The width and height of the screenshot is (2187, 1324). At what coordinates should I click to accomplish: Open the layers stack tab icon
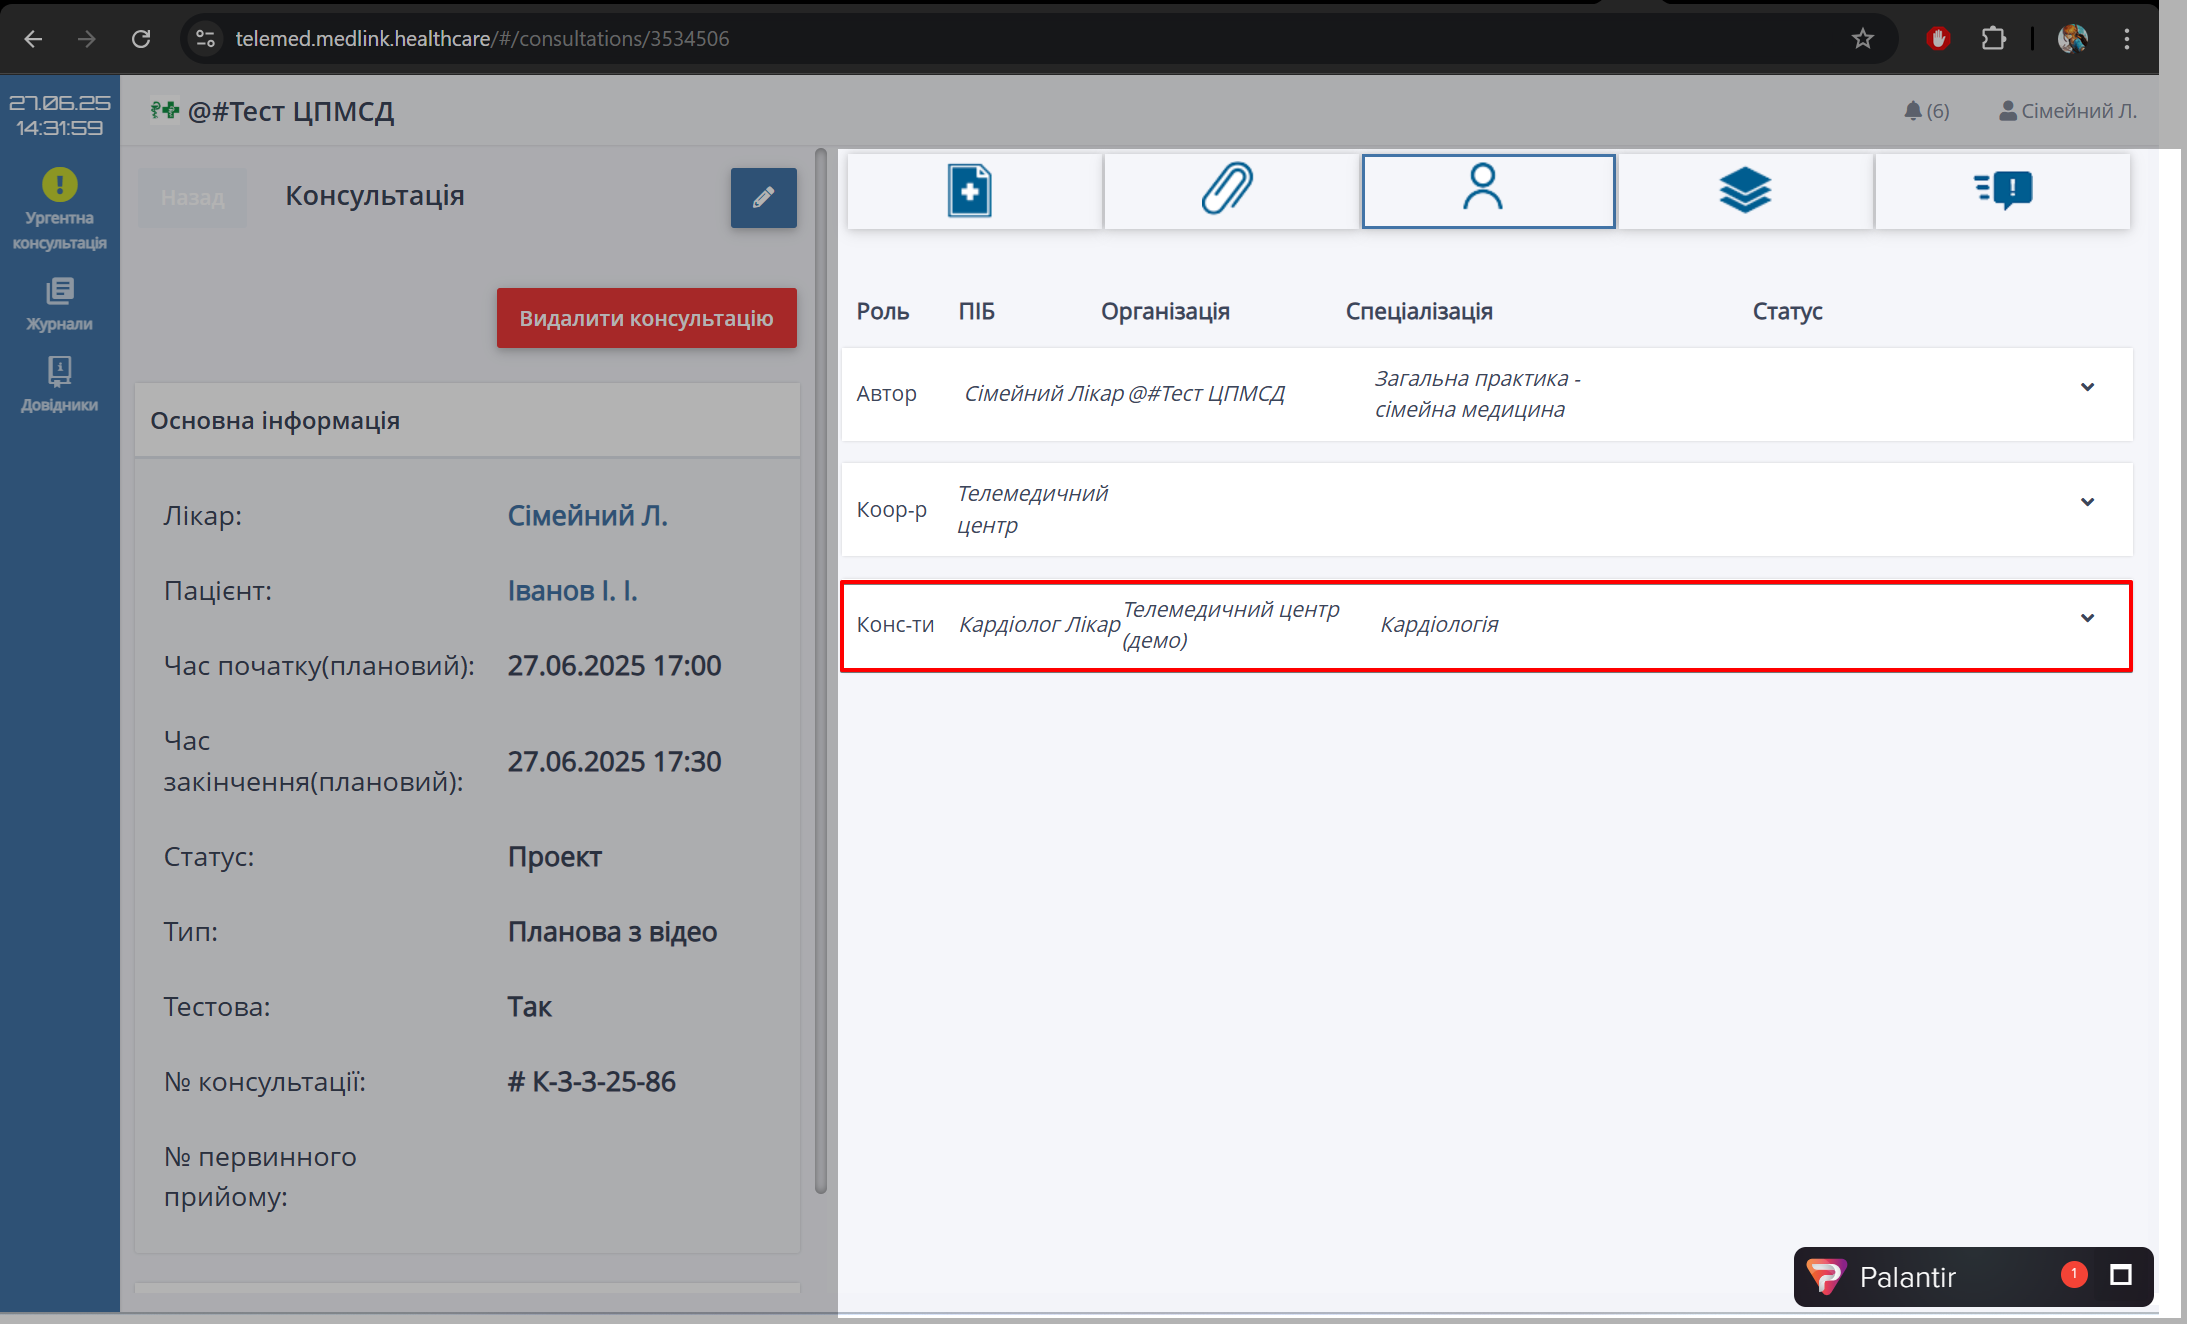pyautogui.click(x=1744, y=191)
